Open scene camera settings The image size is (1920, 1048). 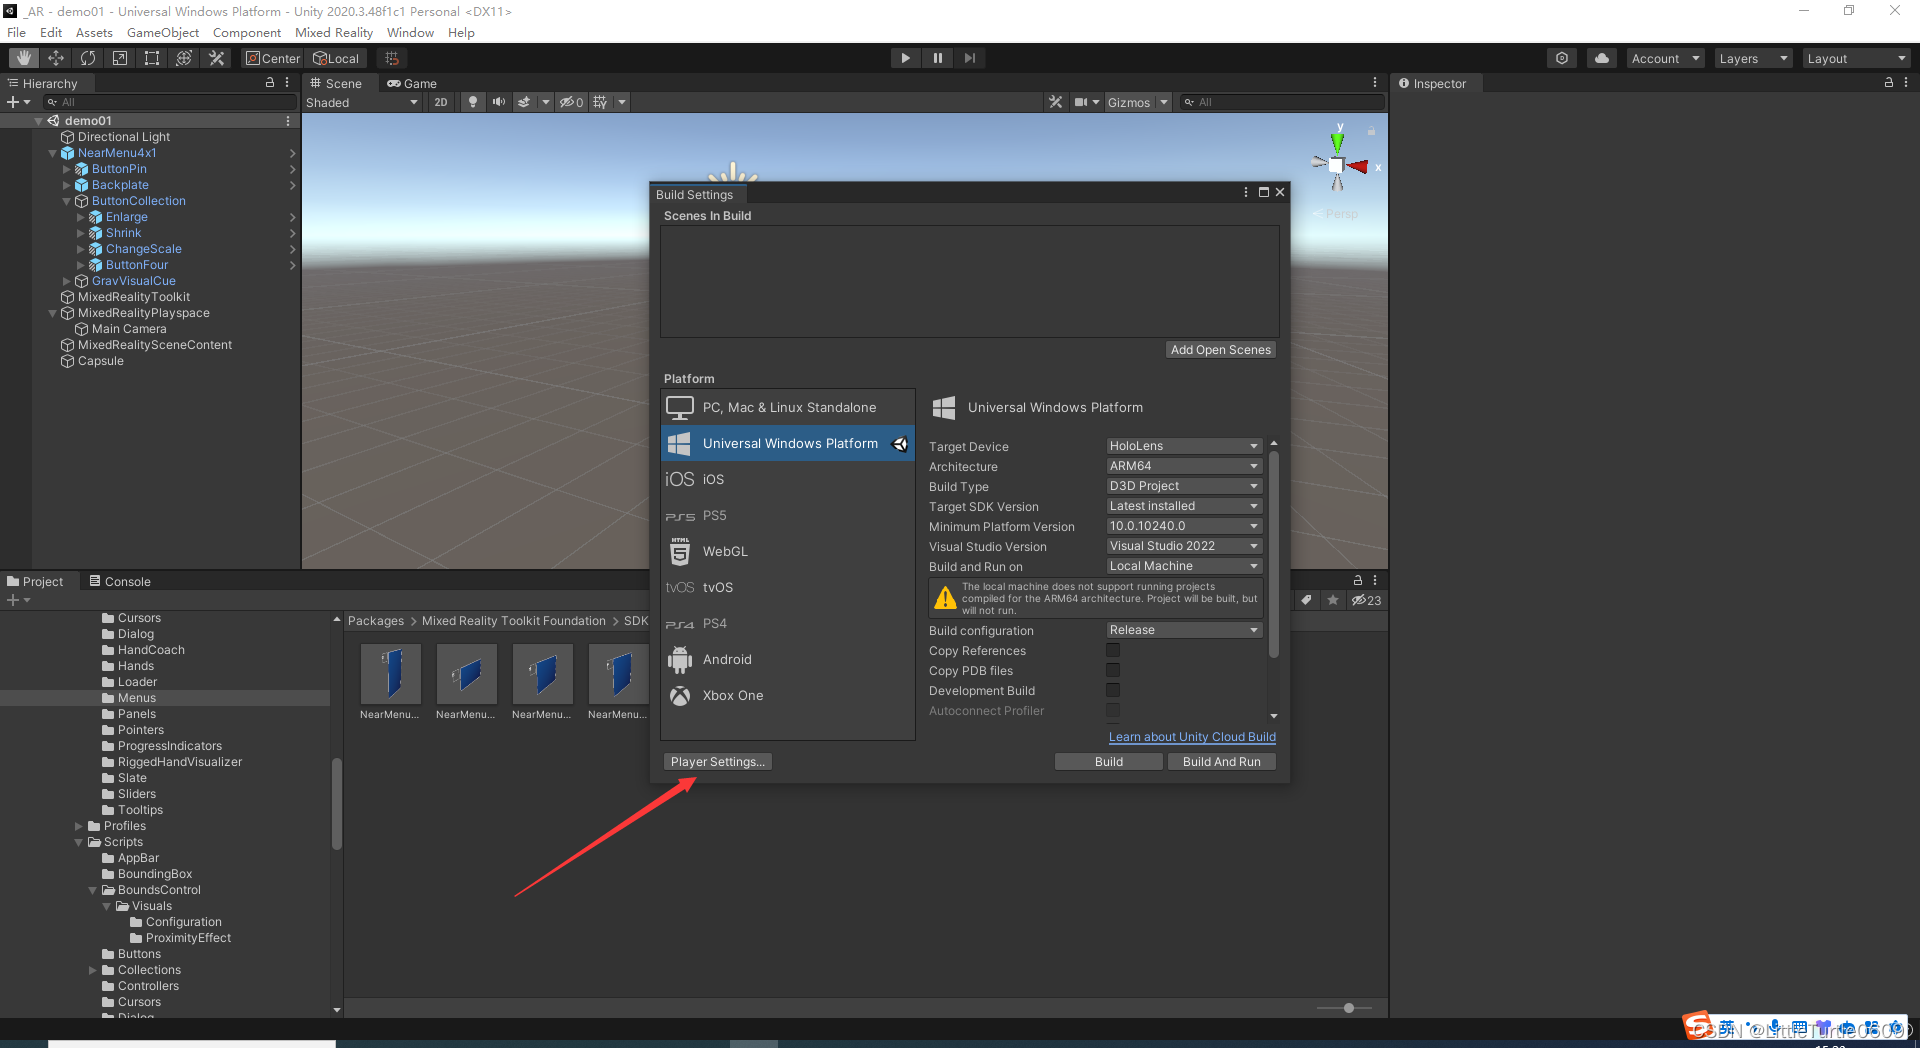[1081, 102]
